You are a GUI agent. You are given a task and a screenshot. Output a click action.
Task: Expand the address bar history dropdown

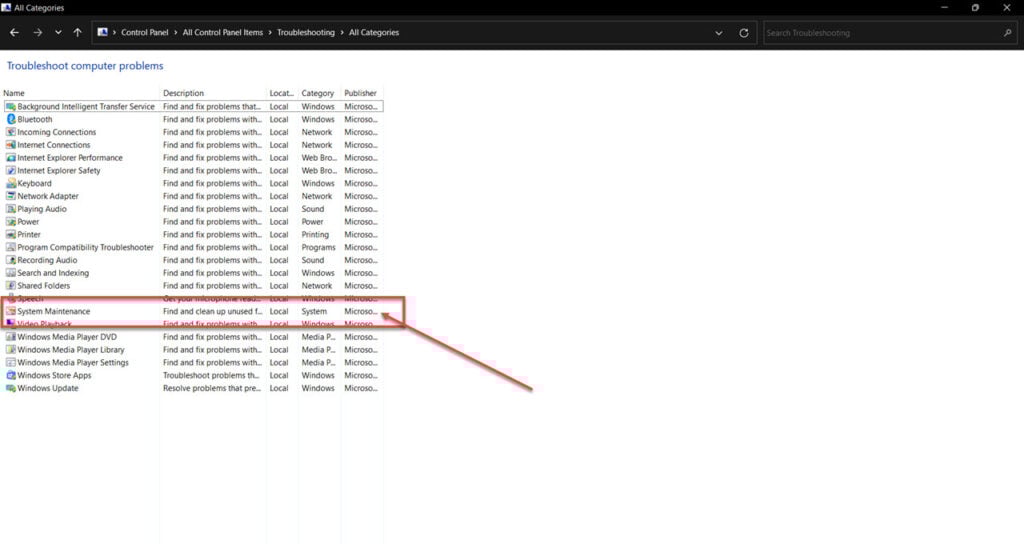coord(718,33)
